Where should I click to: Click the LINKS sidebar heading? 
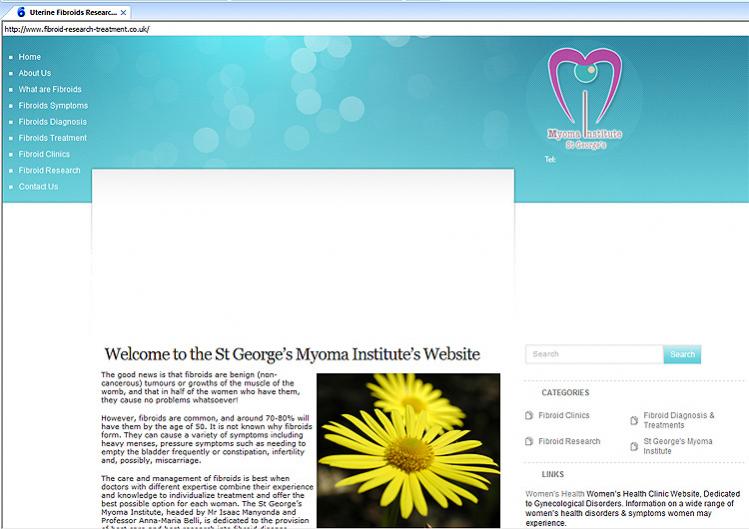553,474
